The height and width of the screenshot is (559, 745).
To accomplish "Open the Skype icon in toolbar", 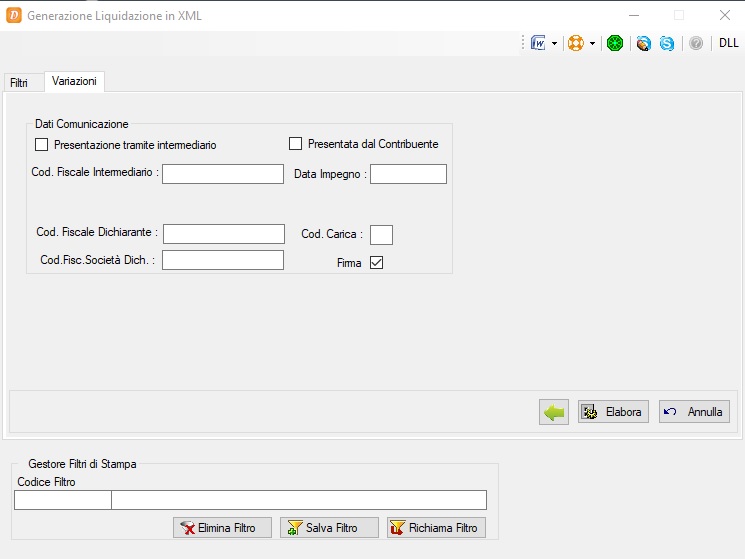I will click(x=667, y=43).
